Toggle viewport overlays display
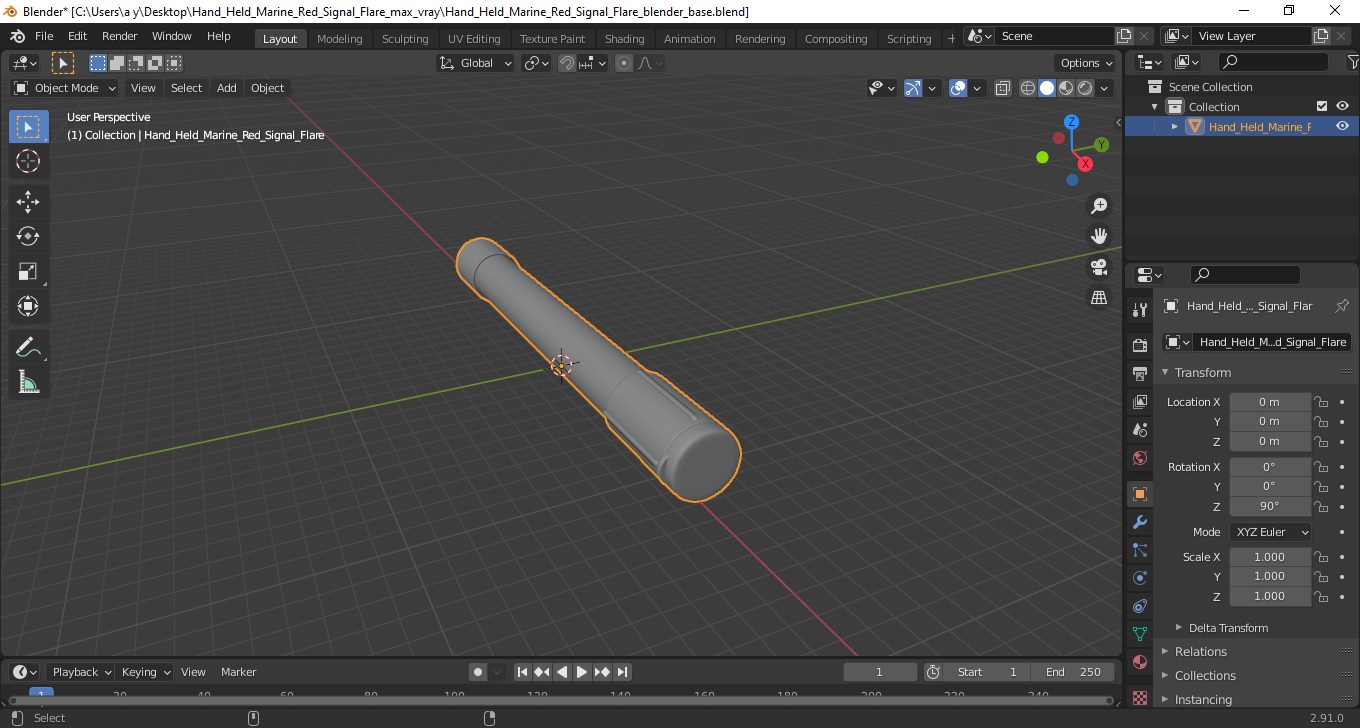1360x728 pixels. pos(958,88)
